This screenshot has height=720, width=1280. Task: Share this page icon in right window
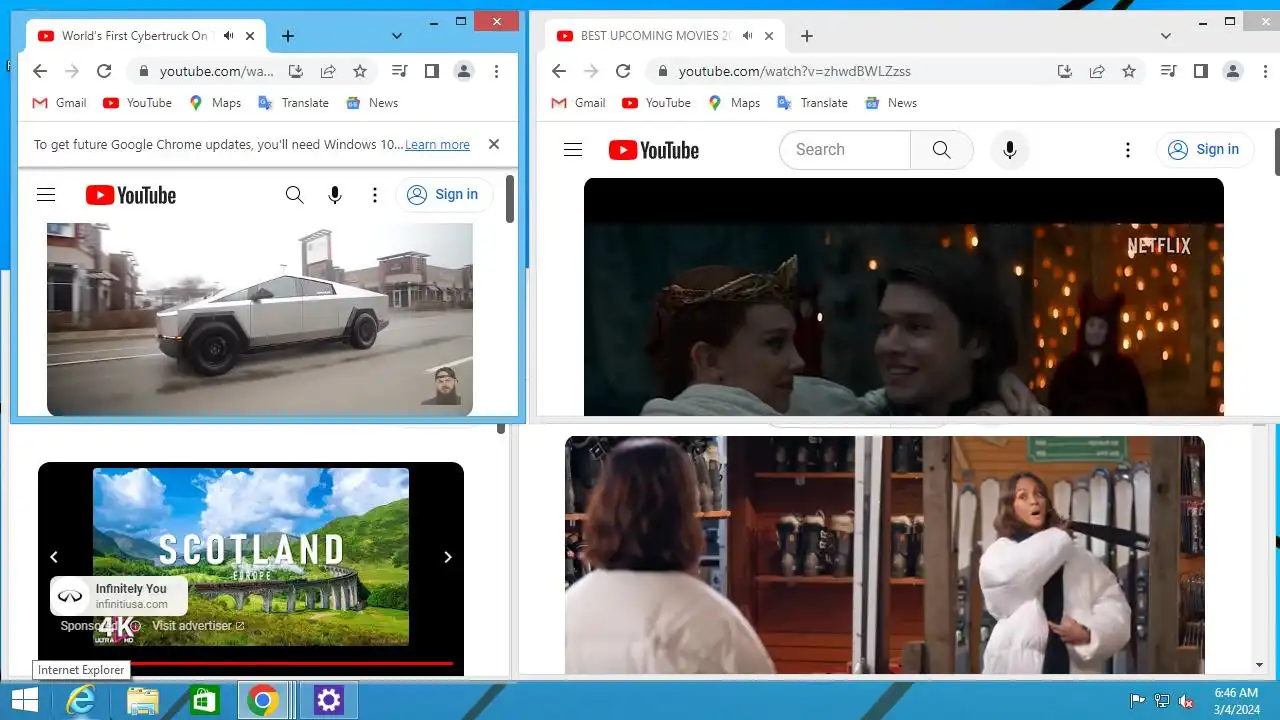point(1097,71)
